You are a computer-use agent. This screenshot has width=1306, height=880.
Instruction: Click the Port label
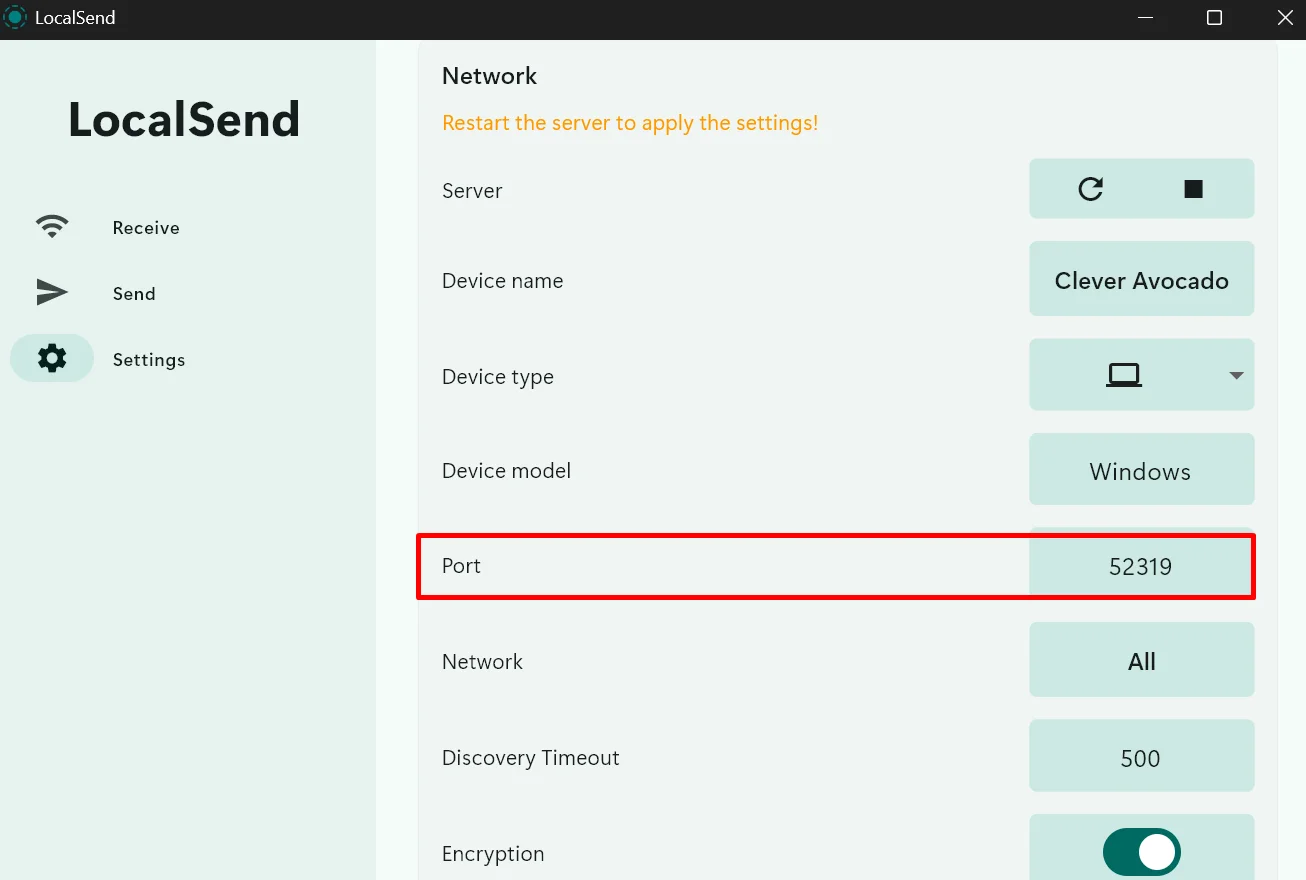[461, 566]
